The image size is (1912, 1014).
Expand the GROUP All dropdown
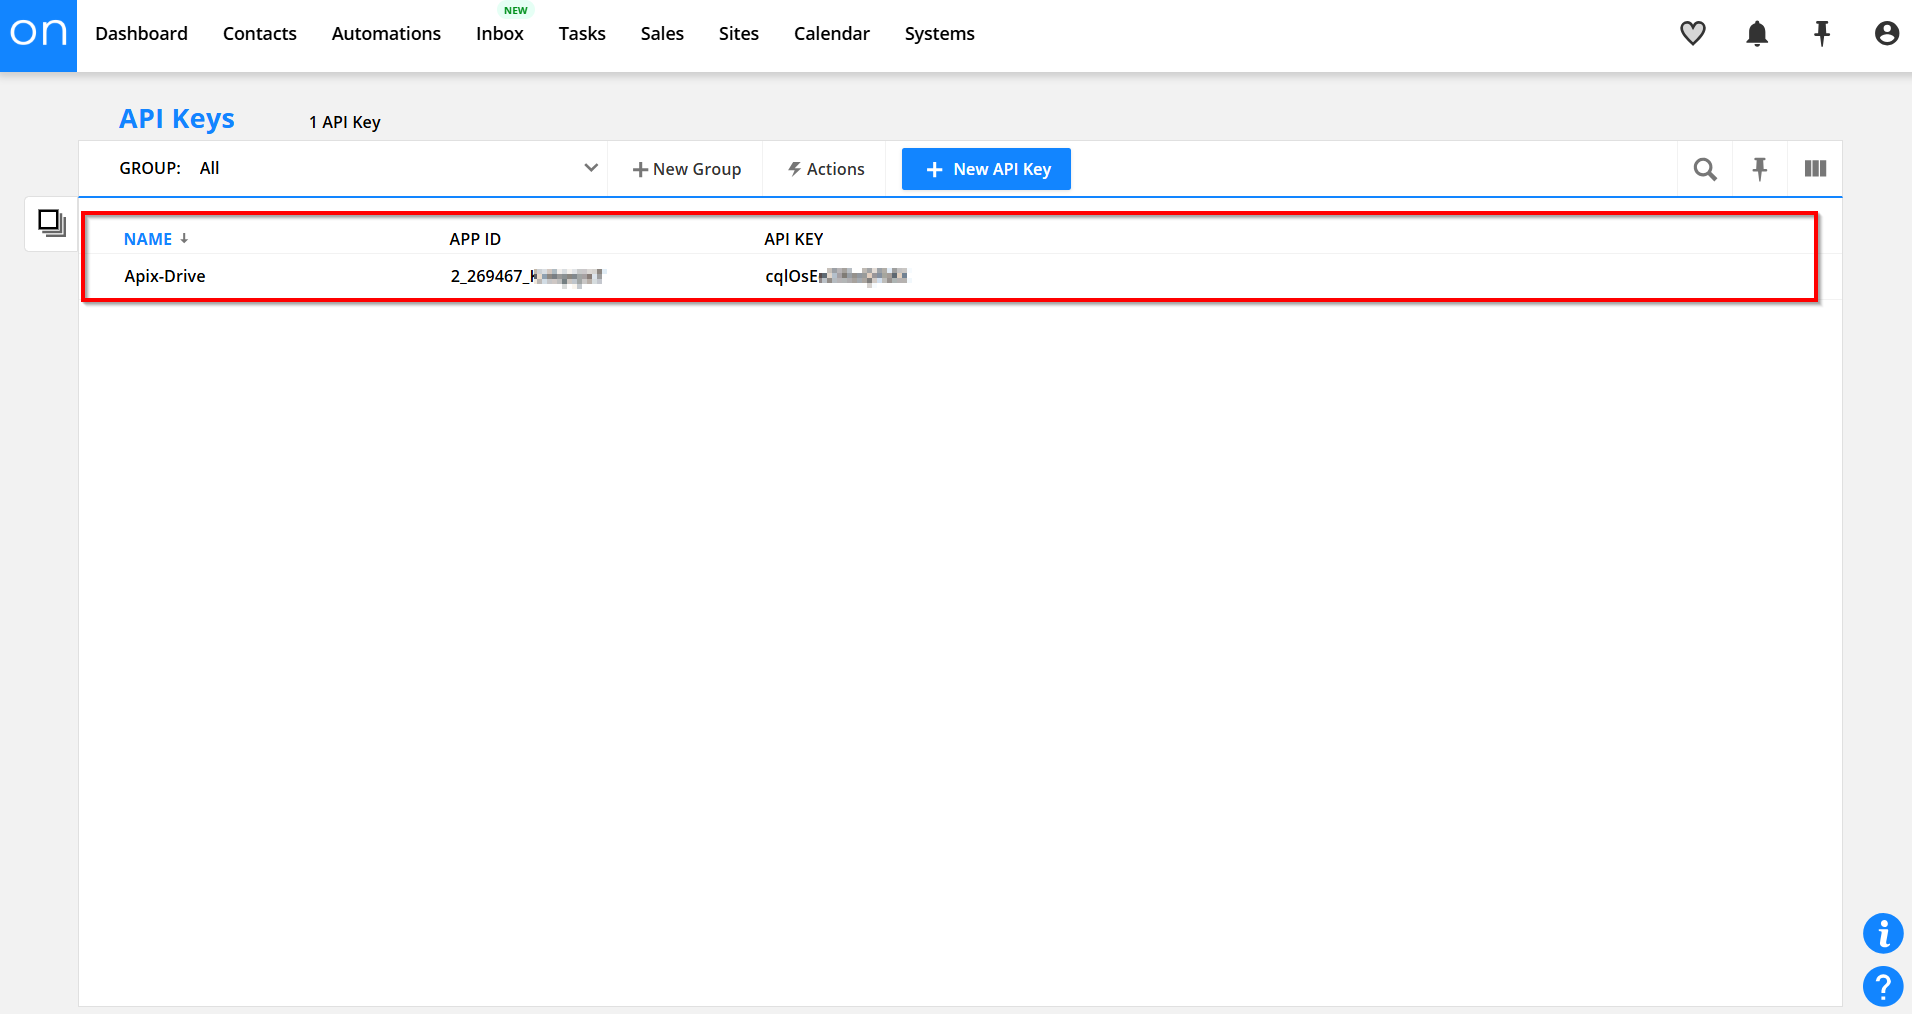[590, 168]
